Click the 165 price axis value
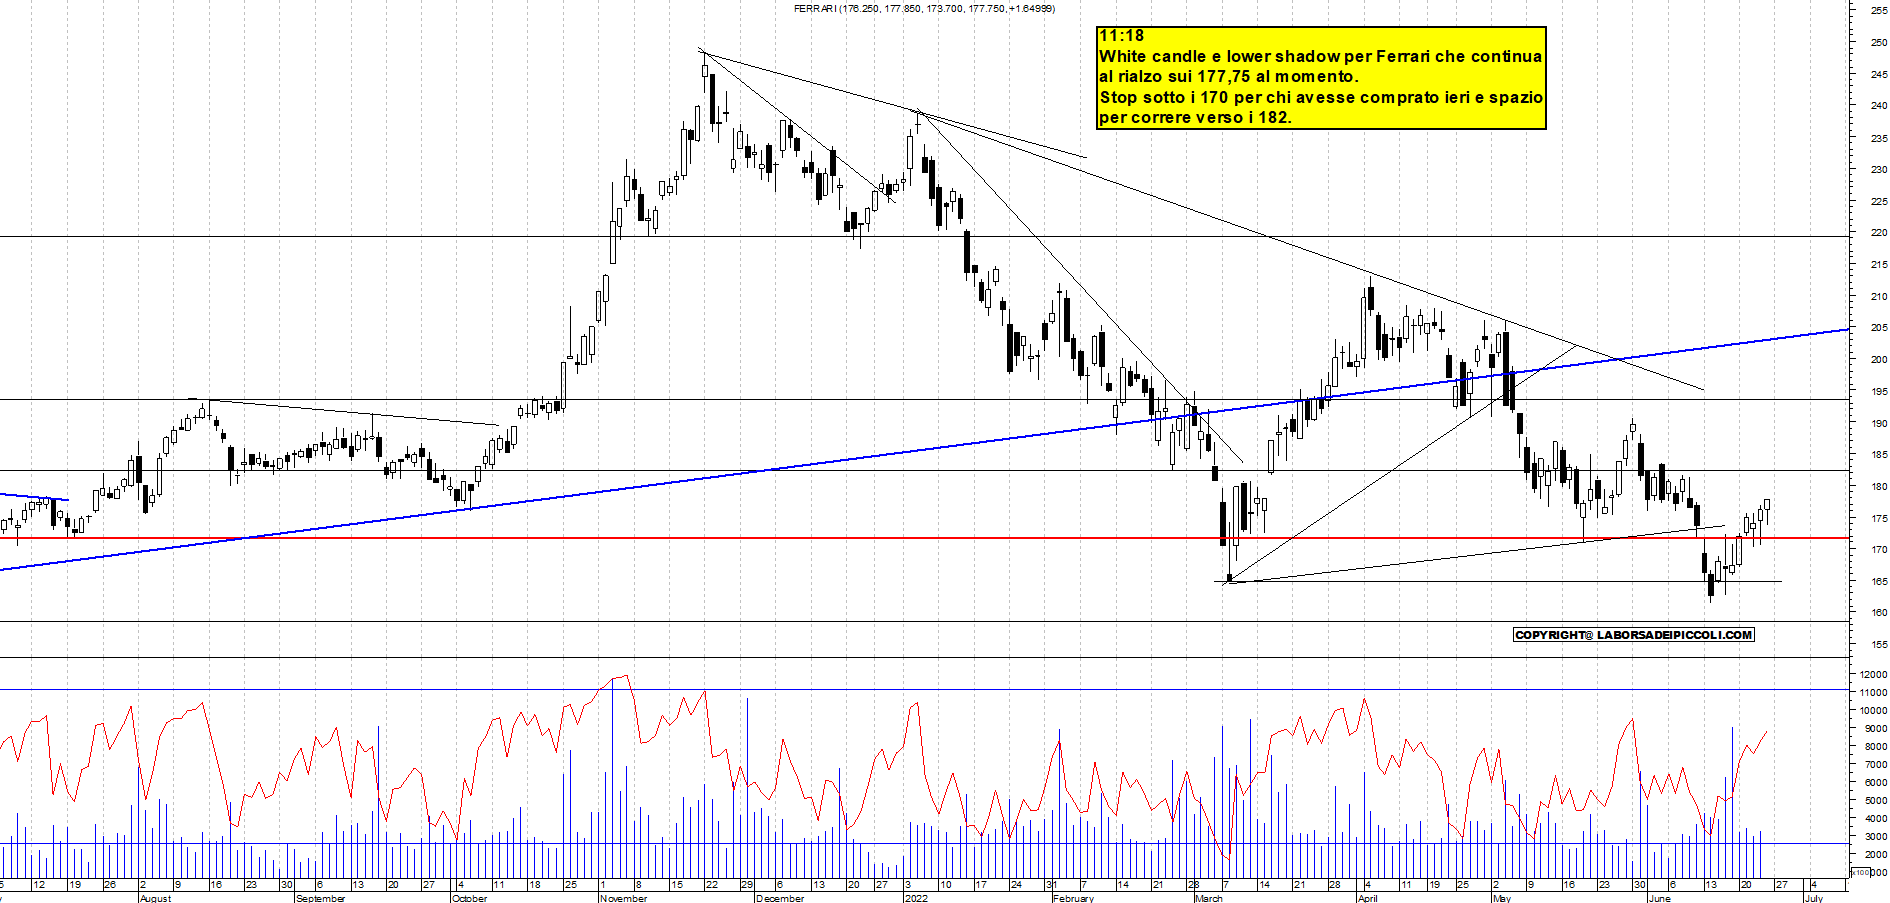 point(1879,581)
